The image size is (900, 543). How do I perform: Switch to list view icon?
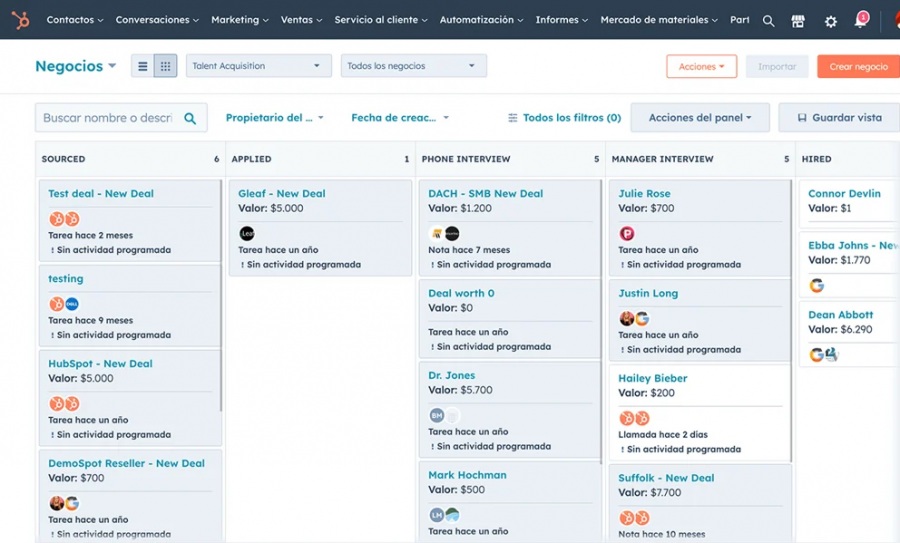click(142, 67)
